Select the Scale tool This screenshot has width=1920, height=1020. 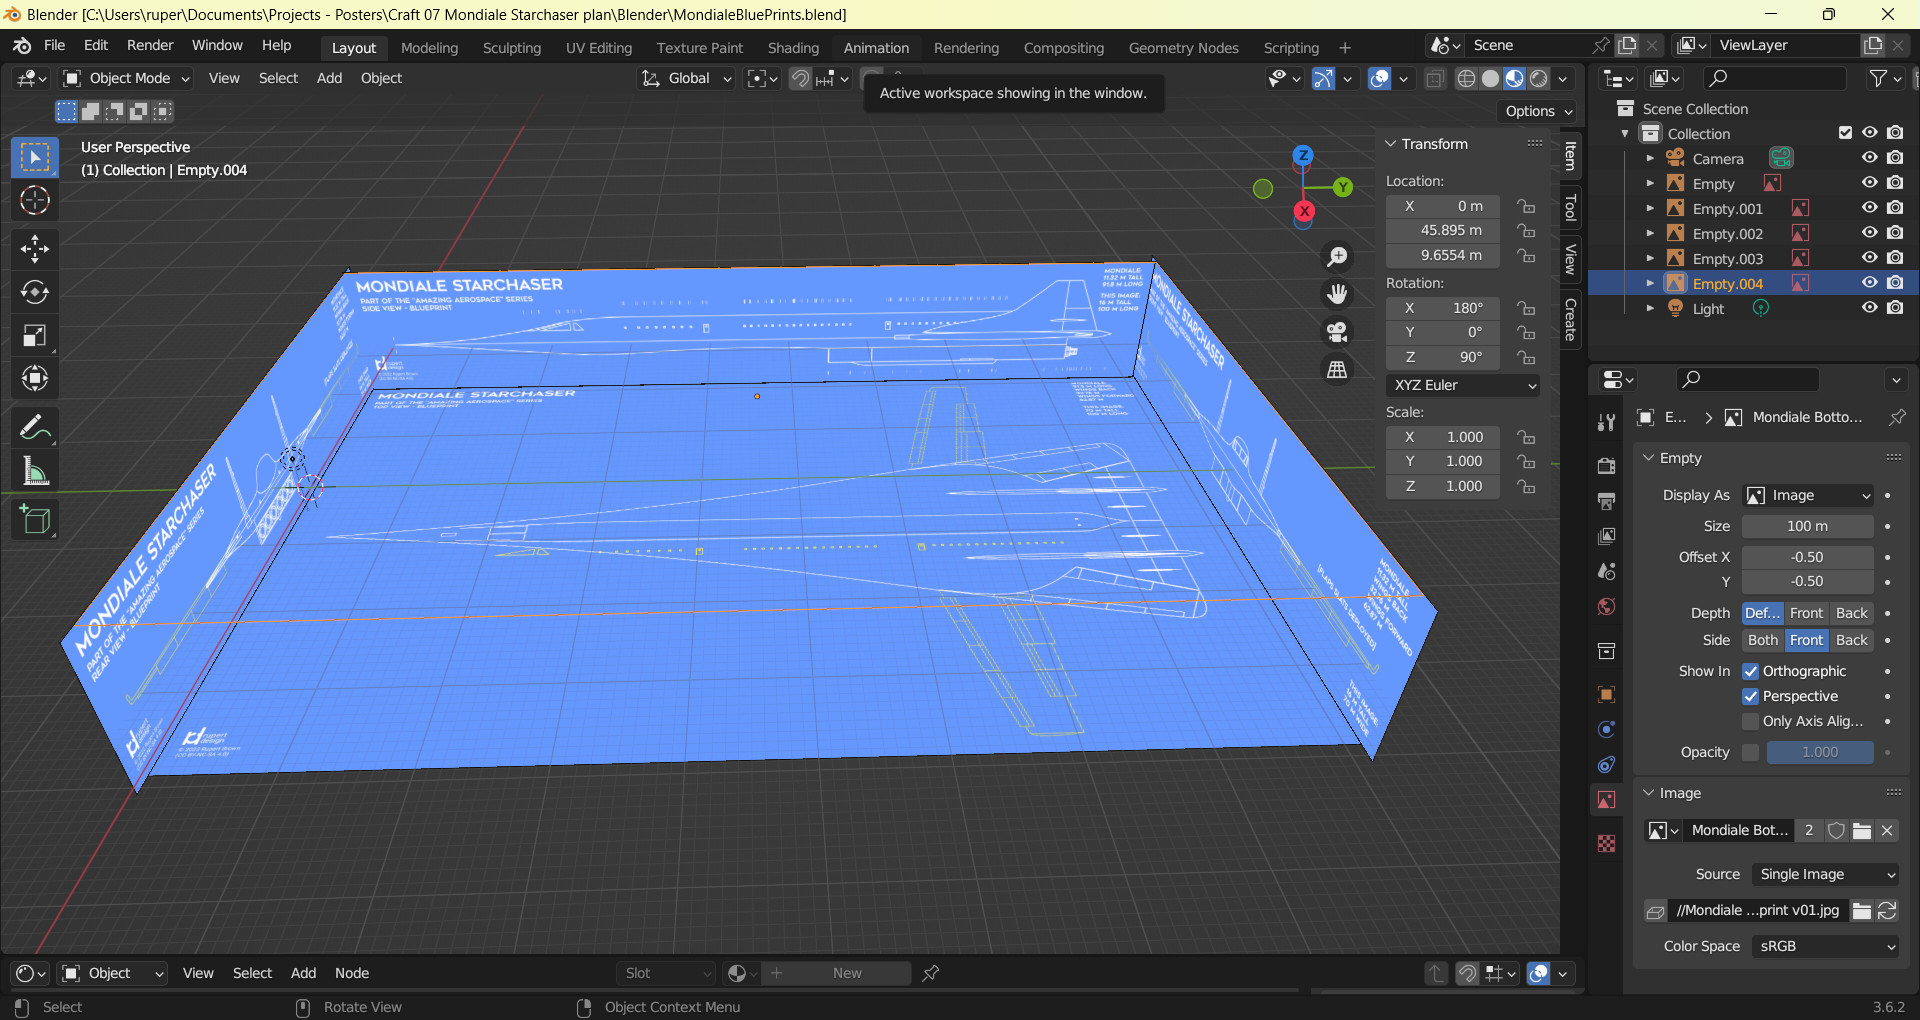coord(35,335)
